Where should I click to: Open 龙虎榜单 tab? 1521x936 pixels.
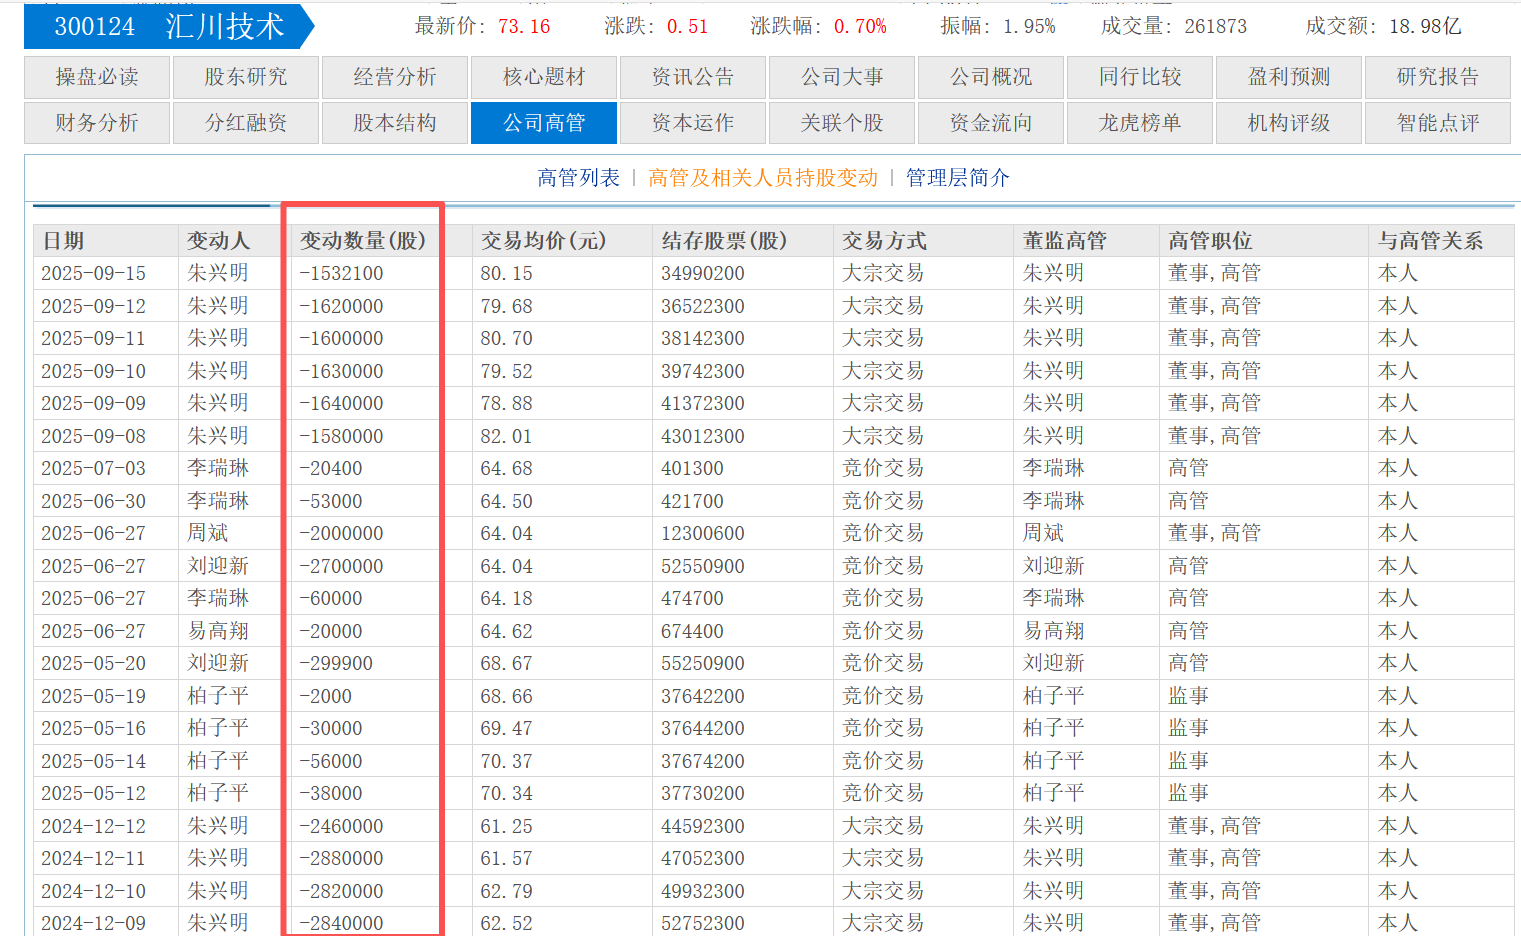(x=1140, y=123)
